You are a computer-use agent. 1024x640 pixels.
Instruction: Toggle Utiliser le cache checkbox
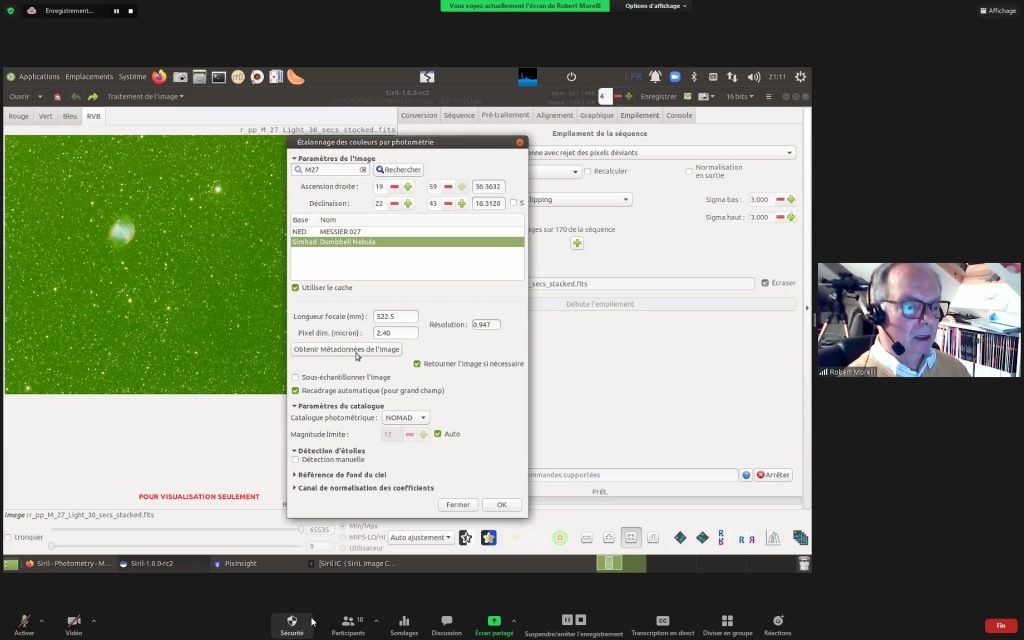click(295, 287)
